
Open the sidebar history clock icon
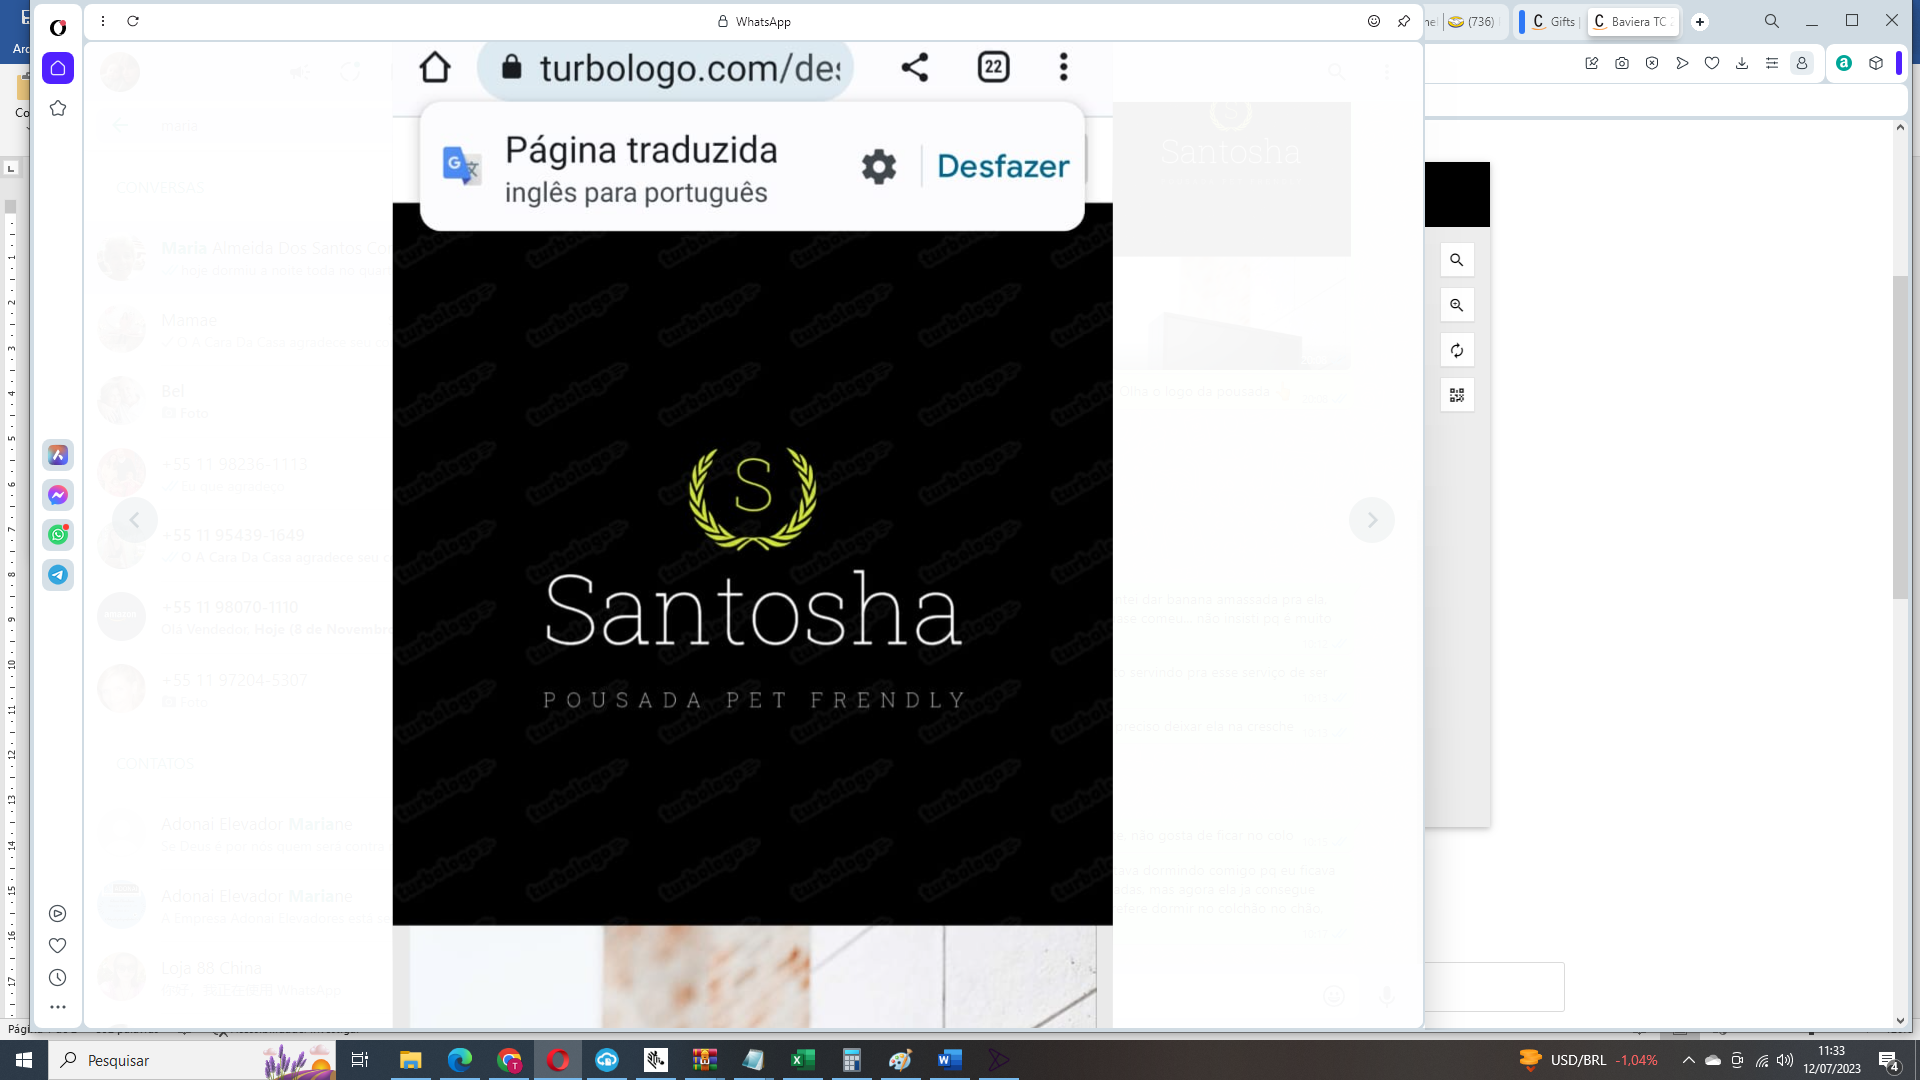(x=58, y=978)
